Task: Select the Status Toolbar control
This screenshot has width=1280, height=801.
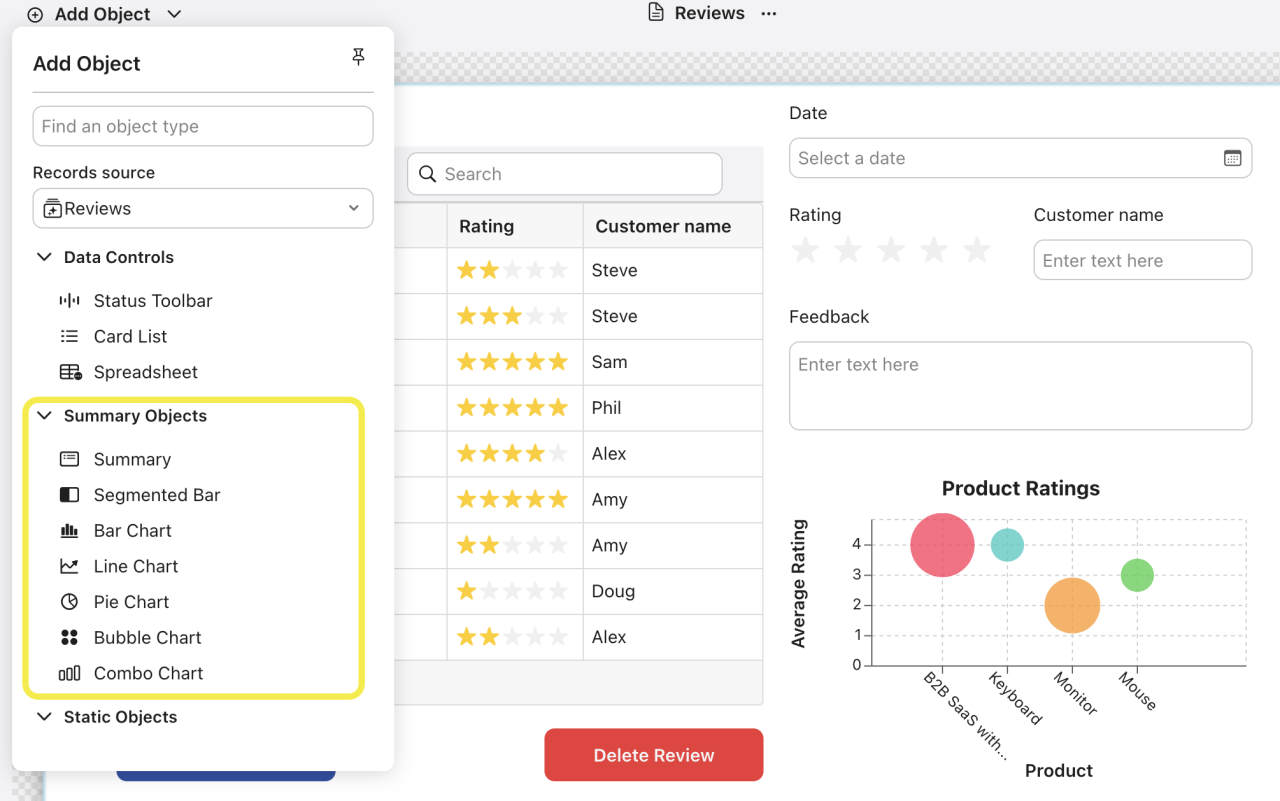Action: 152,300
